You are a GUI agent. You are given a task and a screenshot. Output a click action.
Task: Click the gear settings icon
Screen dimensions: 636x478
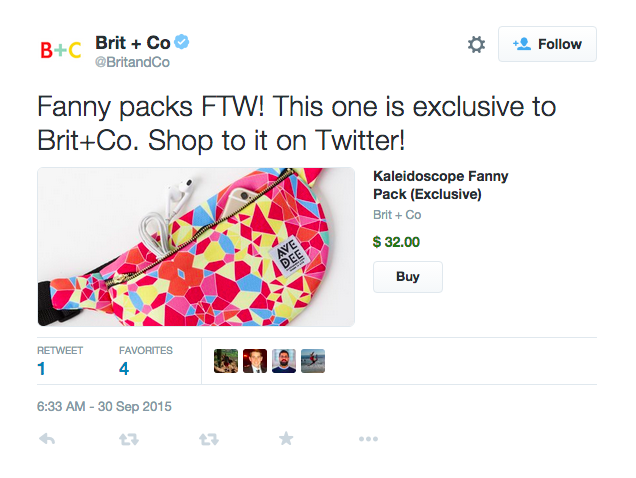point(477,45)
